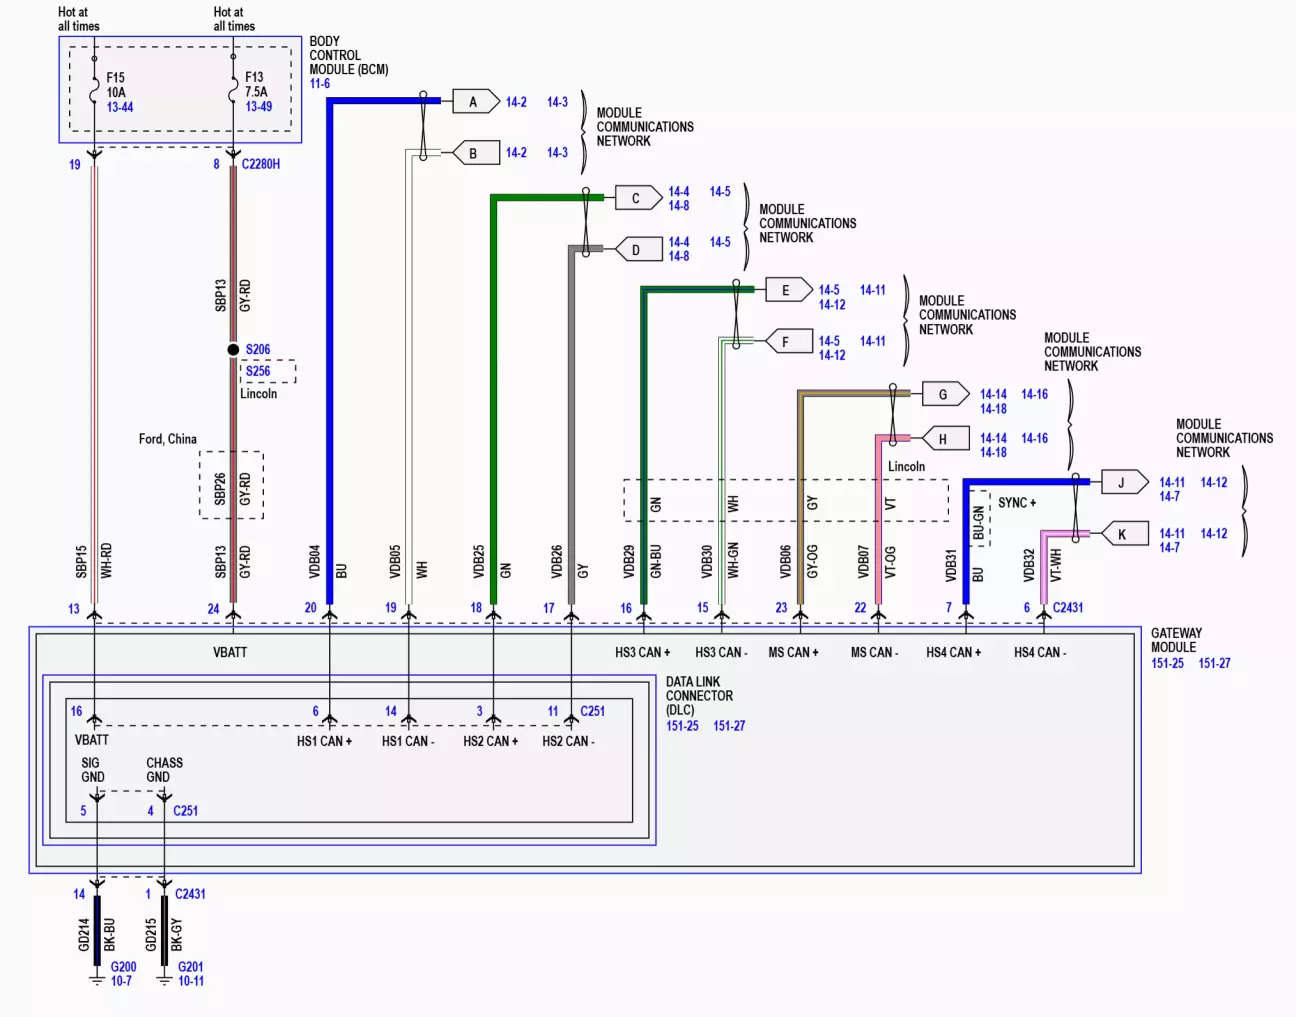The width and height of the screenshot is (1296, 1017).
Task: Open page reference 13-44 under fuse F15
Action: click(120, 107)
